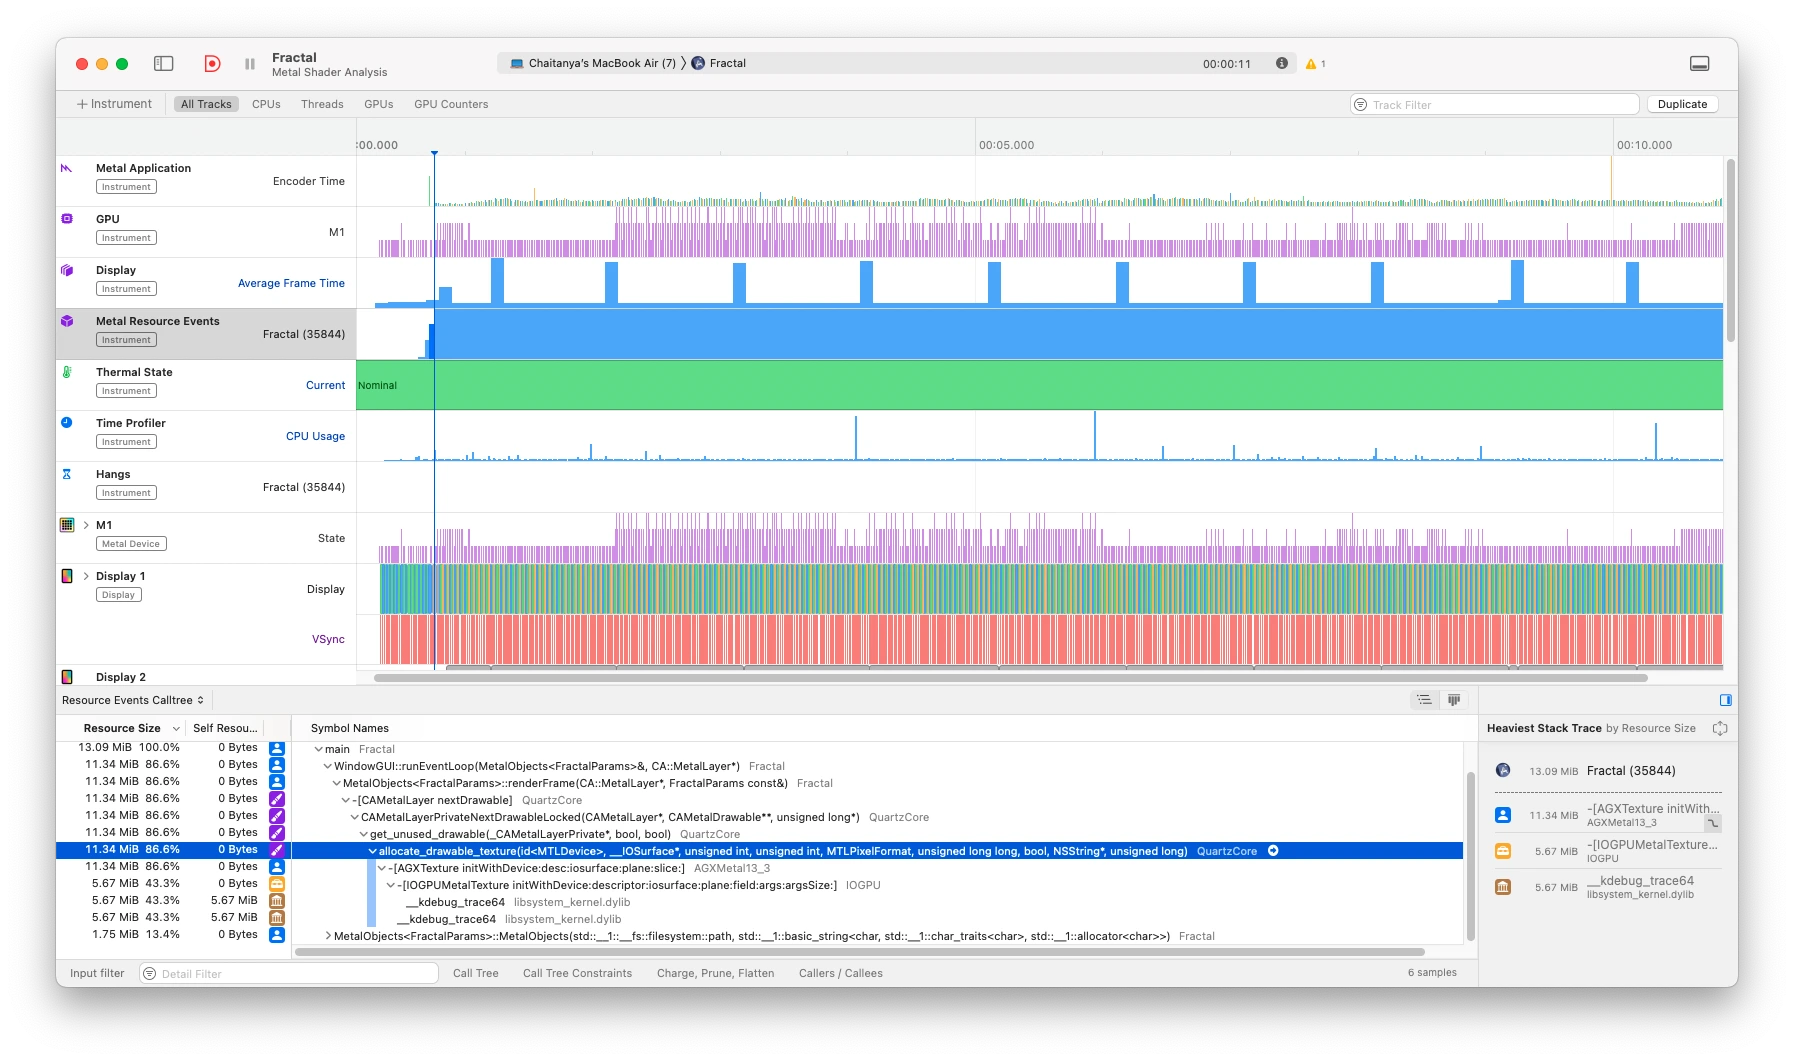
Task: Open the Resource Events Calltree dropdown
Action: (133, 700)
